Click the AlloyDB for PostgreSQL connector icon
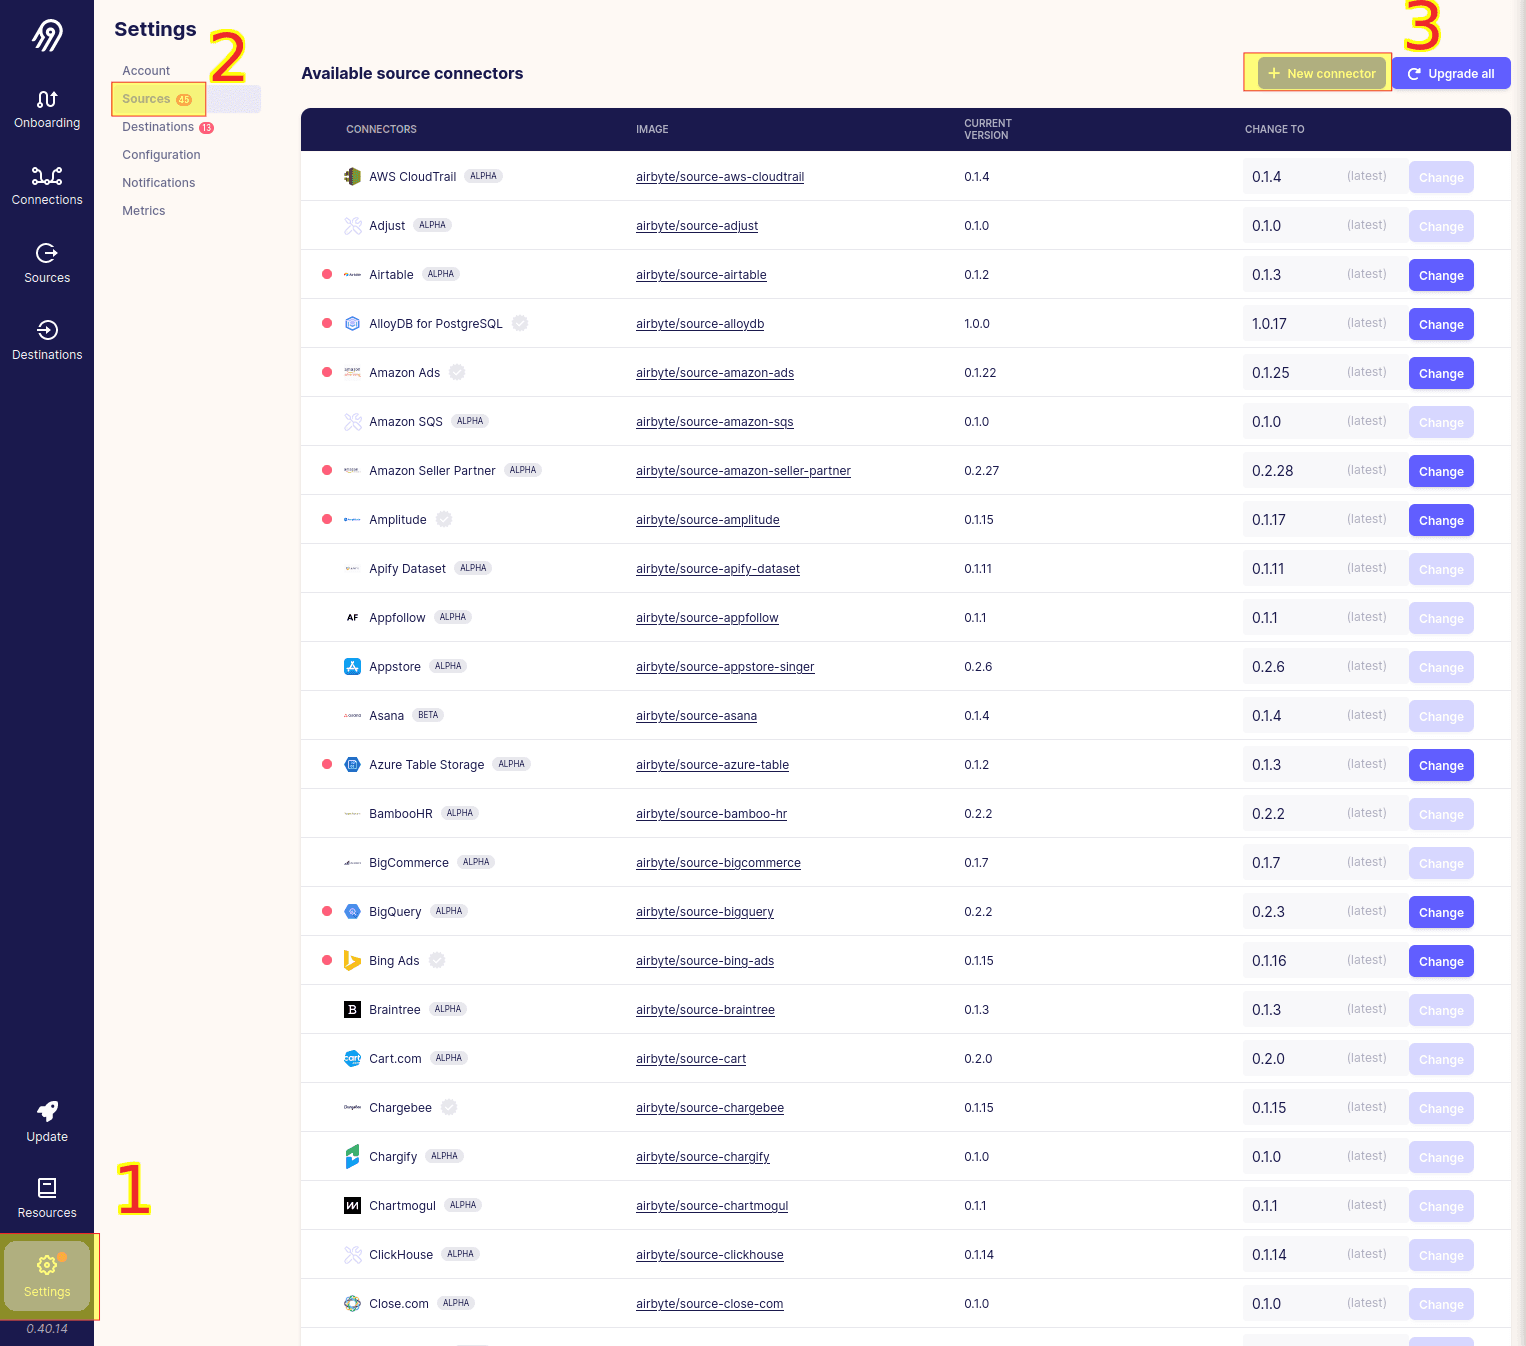The image size is (1526, 1346). point(352,323)
